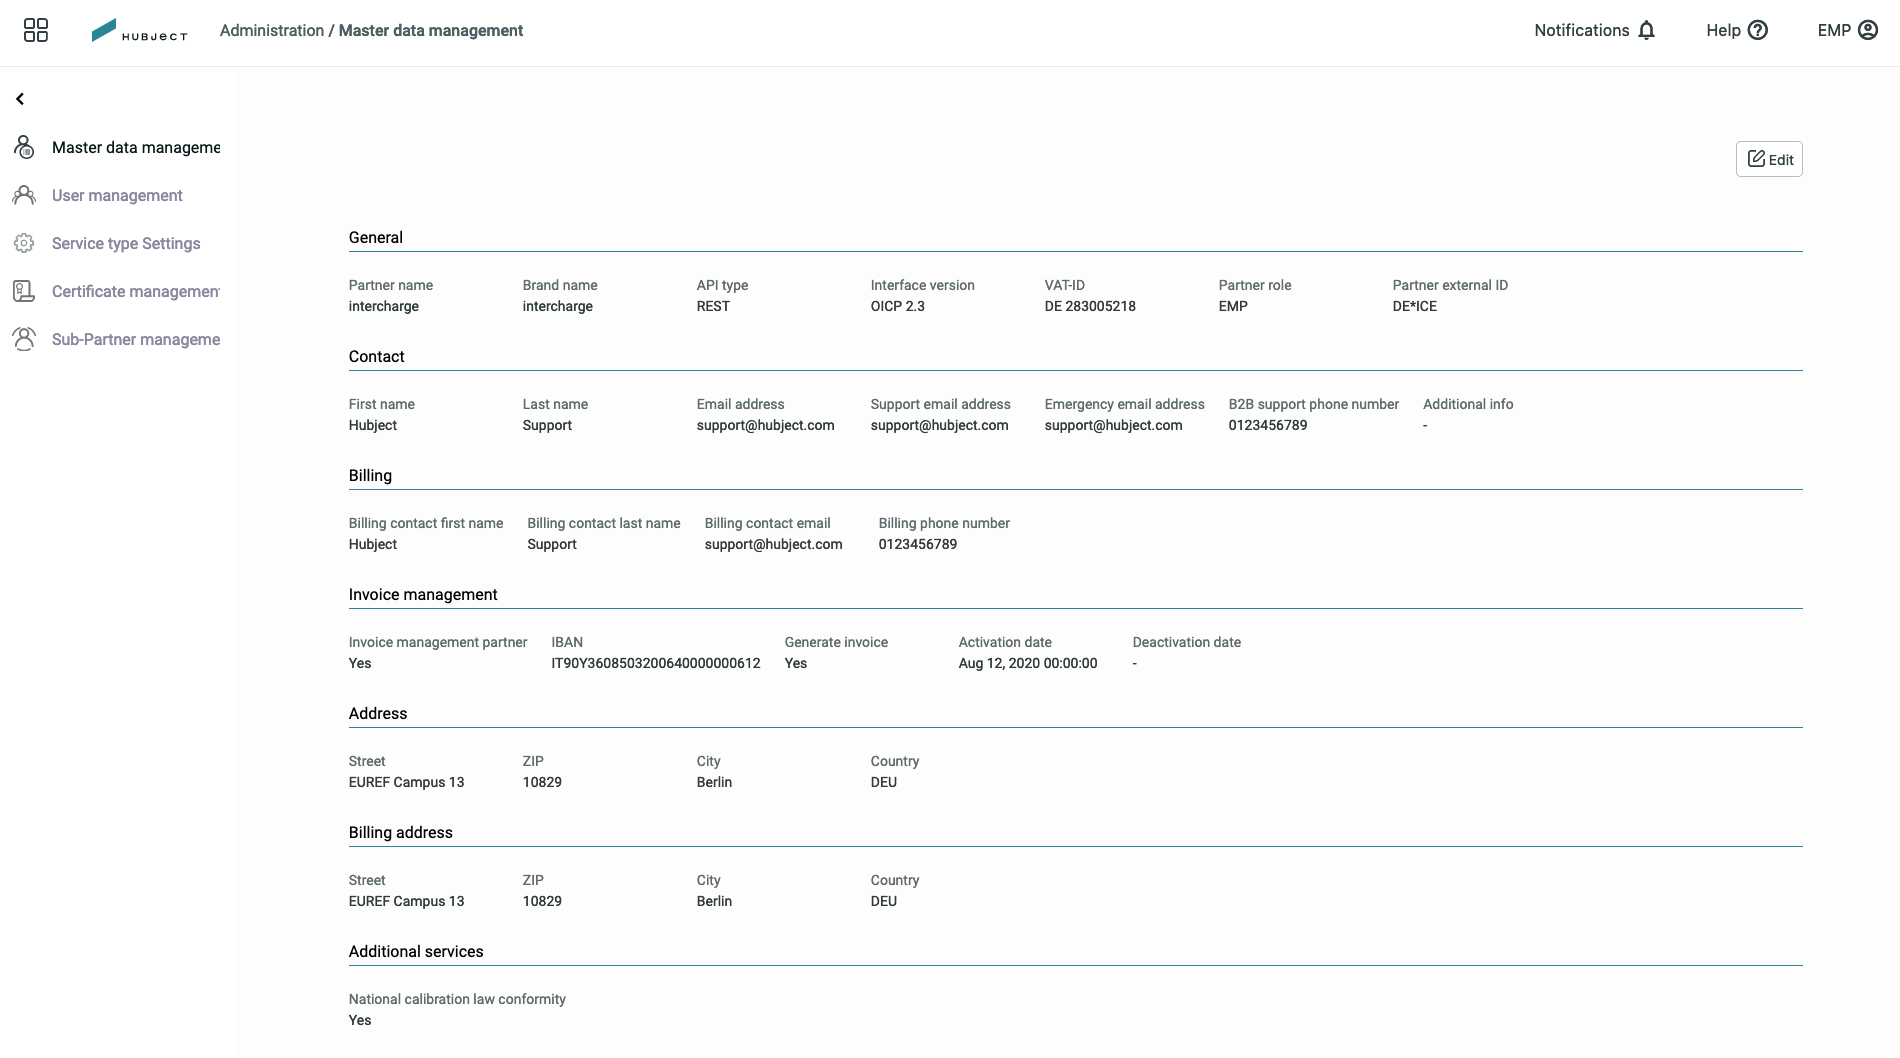Image resolution: width=1900 pixels, height=1058 pixels.
Task: Select the API type value REST
Action: point(713,306)
